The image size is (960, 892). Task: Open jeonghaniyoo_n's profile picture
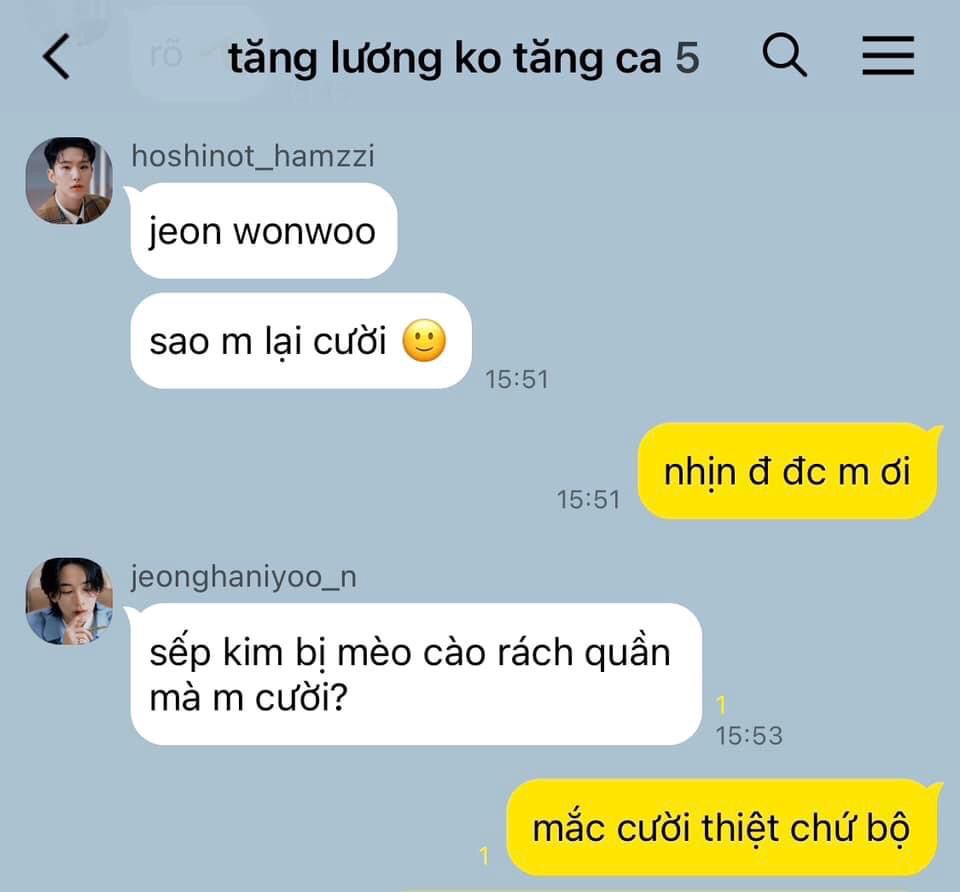pos(69,601)
